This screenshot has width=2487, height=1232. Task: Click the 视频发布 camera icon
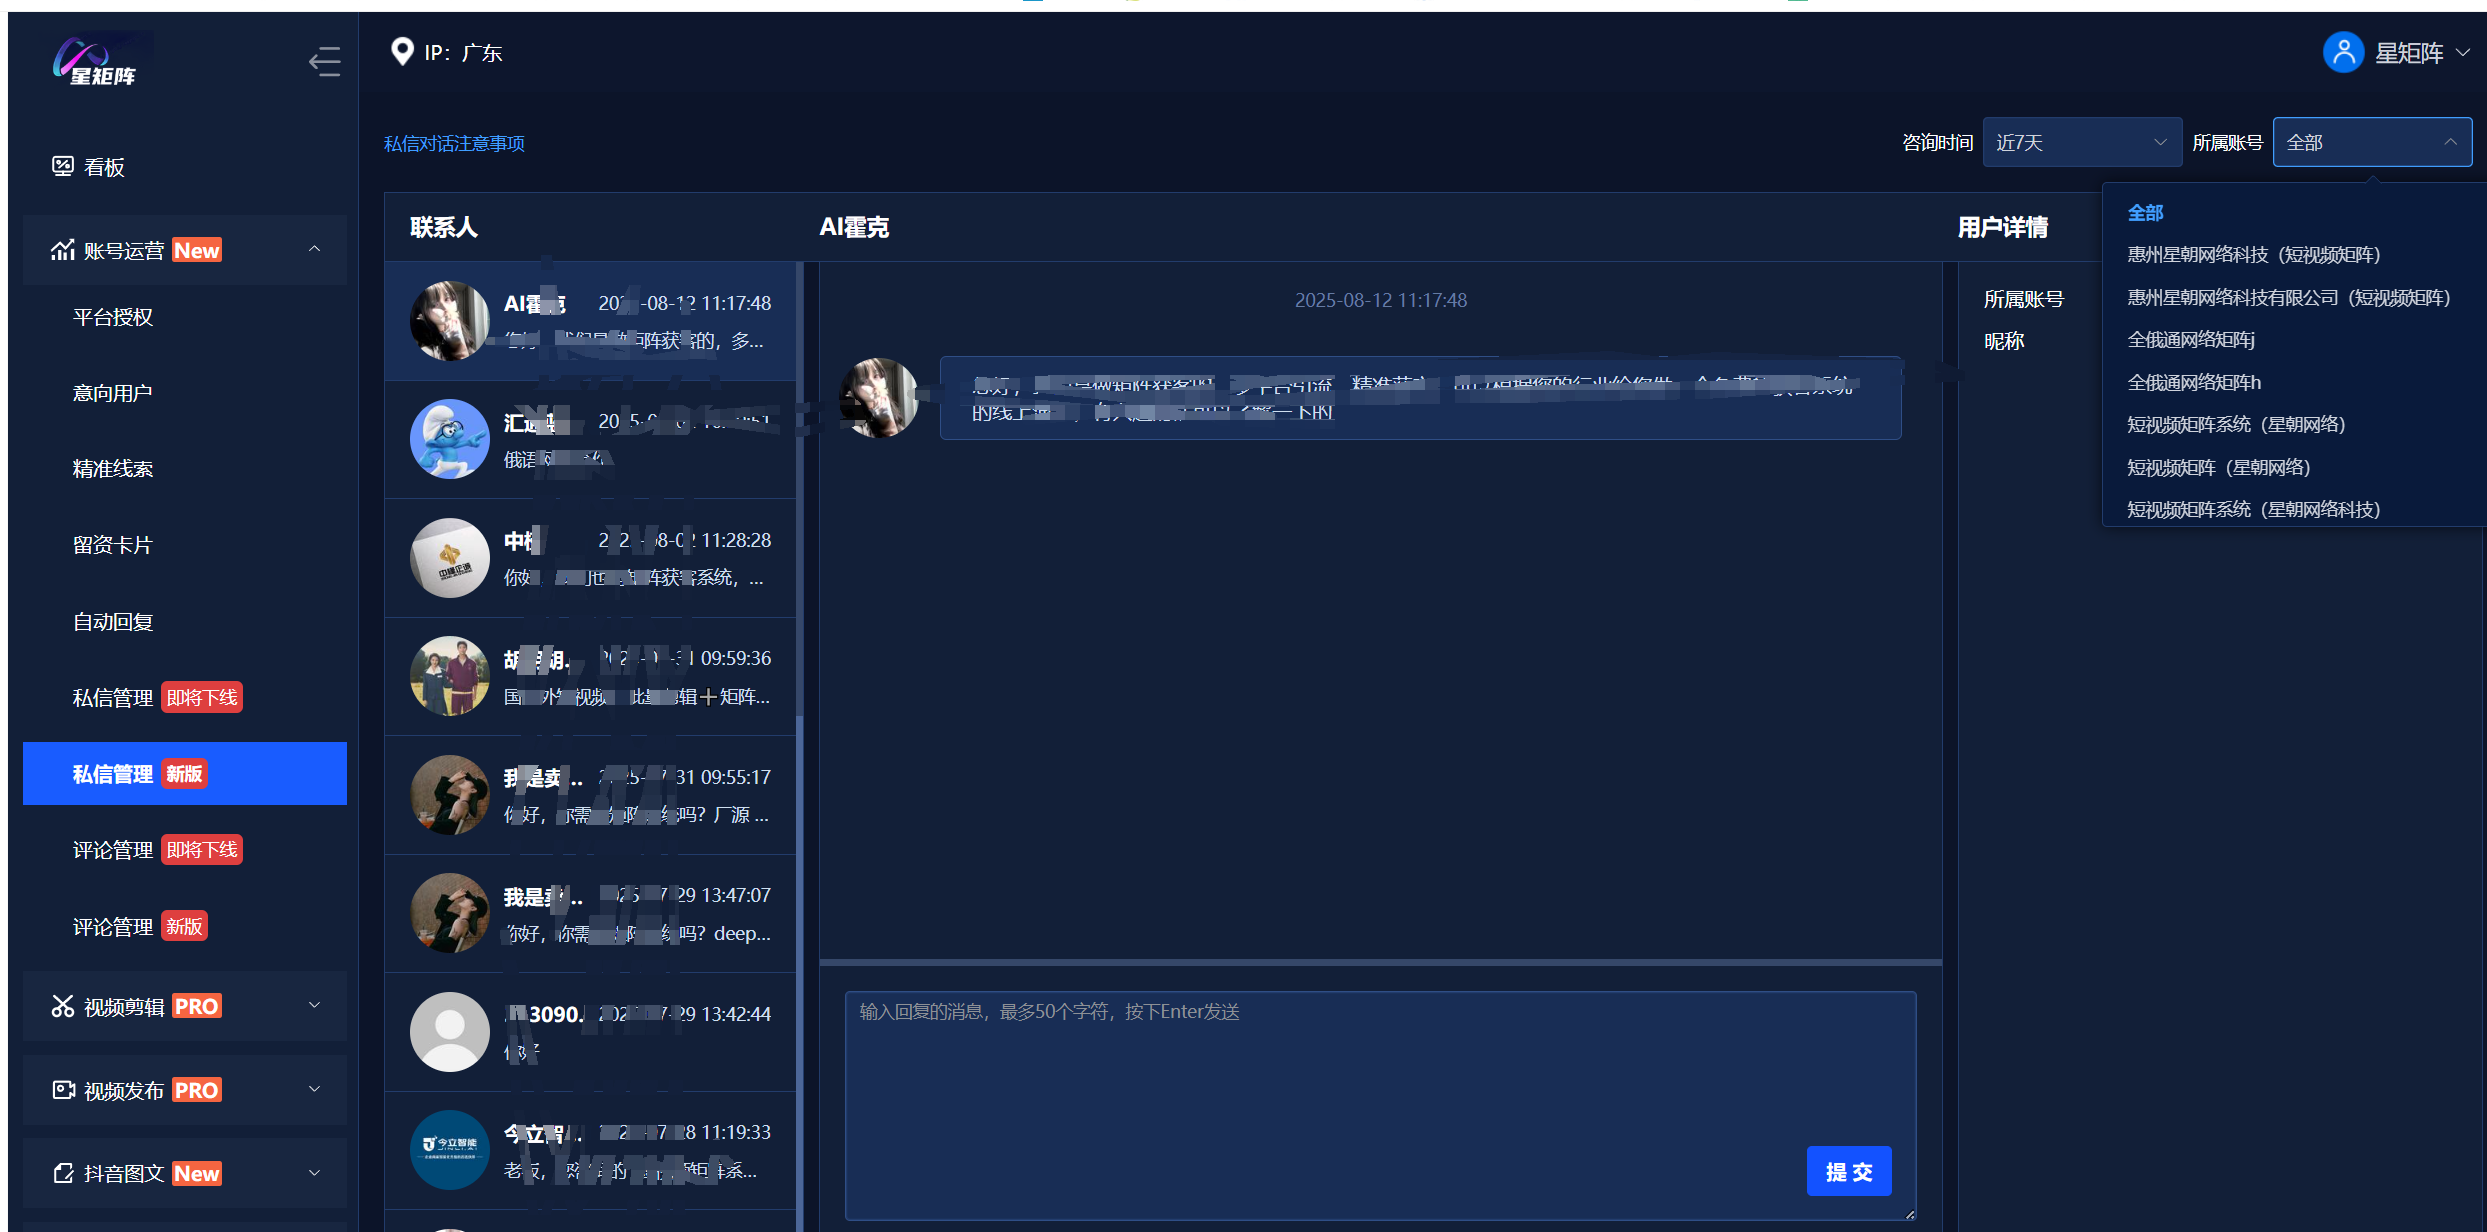63,1090
